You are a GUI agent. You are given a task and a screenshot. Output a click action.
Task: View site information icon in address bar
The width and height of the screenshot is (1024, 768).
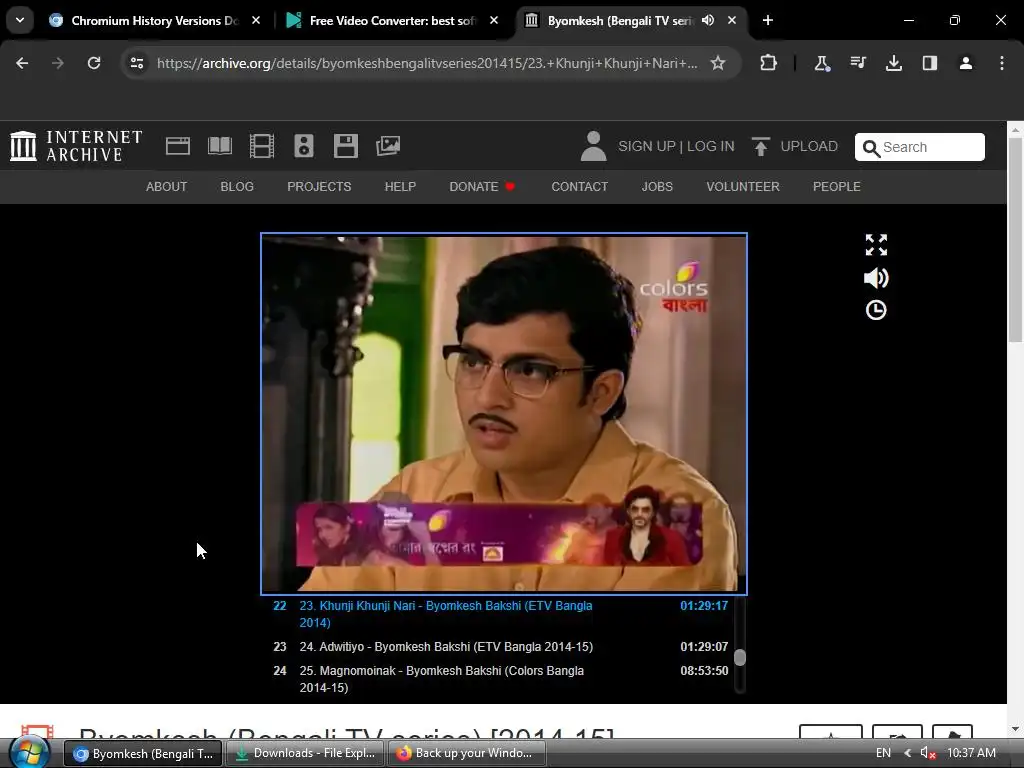[136, 63]
